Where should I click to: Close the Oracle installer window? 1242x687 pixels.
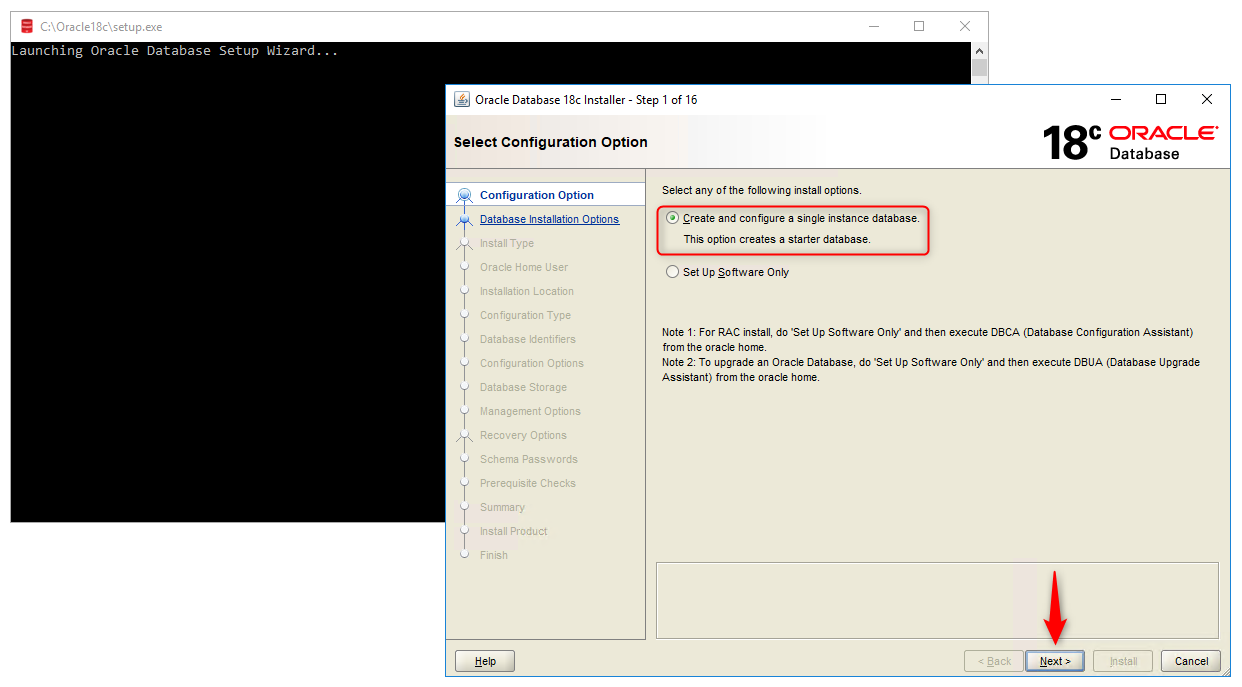pos(1207,99)
